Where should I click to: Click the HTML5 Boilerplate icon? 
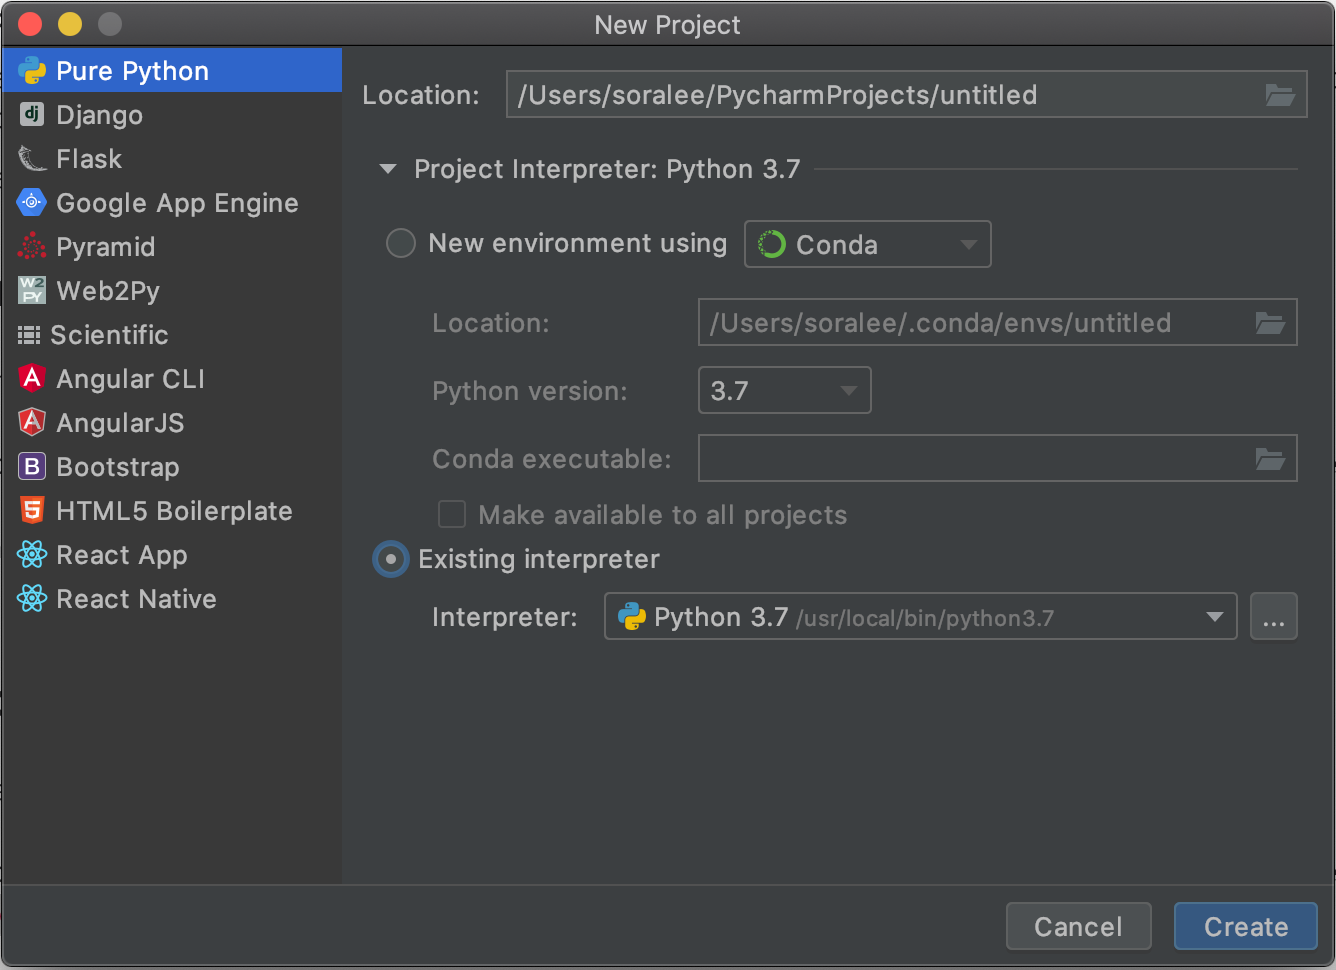(x=32, y=510)
